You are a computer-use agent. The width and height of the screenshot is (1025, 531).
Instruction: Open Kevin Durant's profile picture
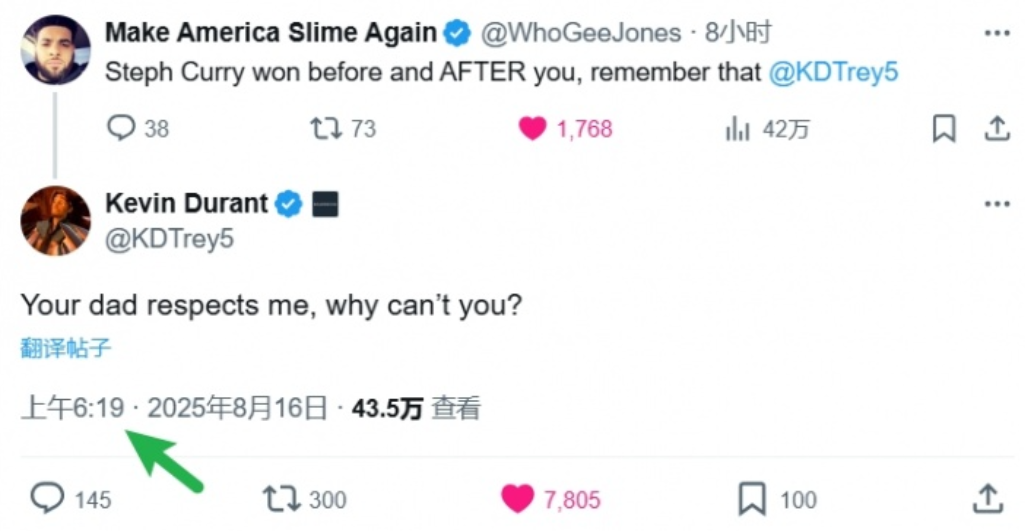click(55, 220)
